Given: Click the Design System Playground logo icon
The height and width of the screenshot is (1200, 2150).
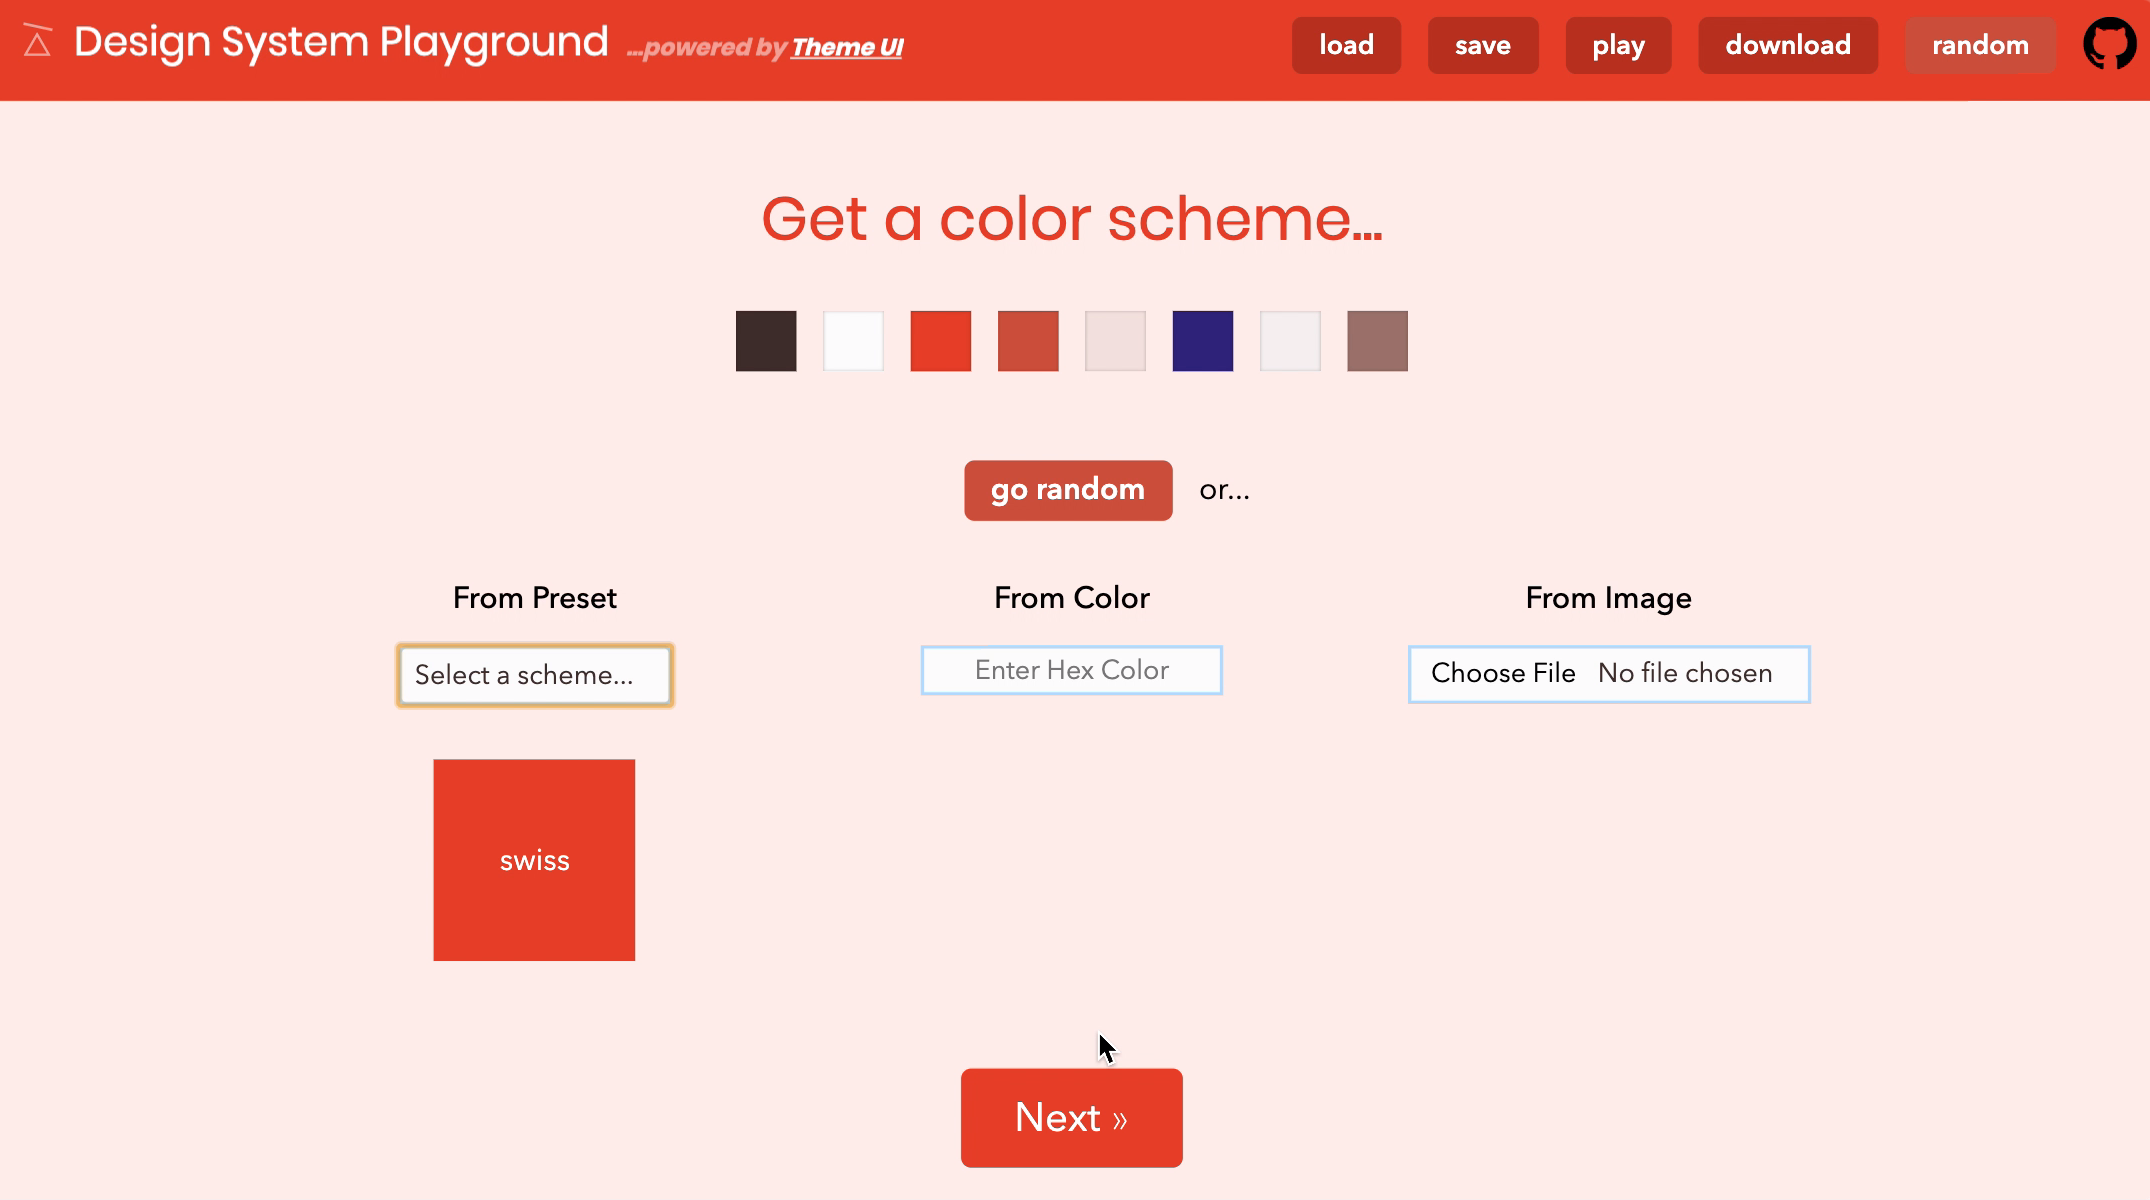Looking at the screenshot, I should coord(37,42).
